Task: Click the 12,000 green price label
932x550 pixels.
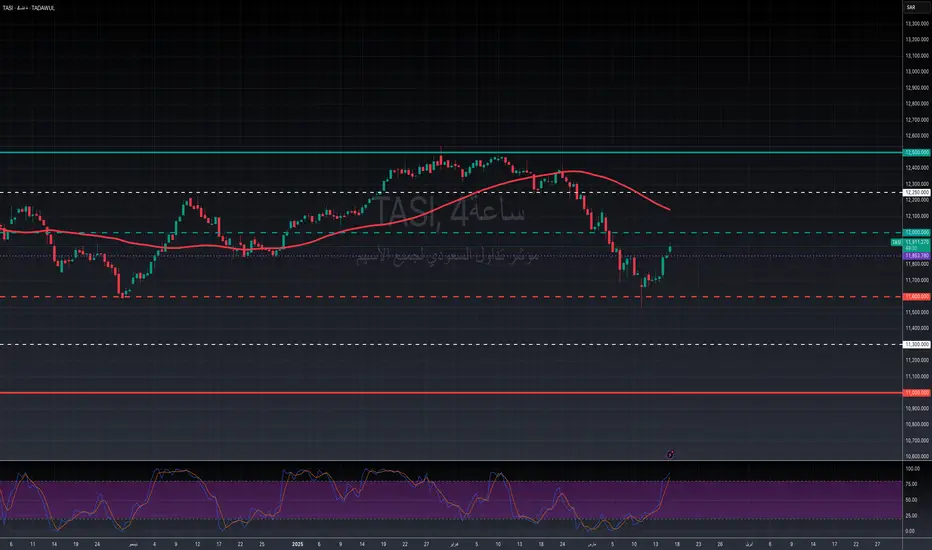Action: 915,232
